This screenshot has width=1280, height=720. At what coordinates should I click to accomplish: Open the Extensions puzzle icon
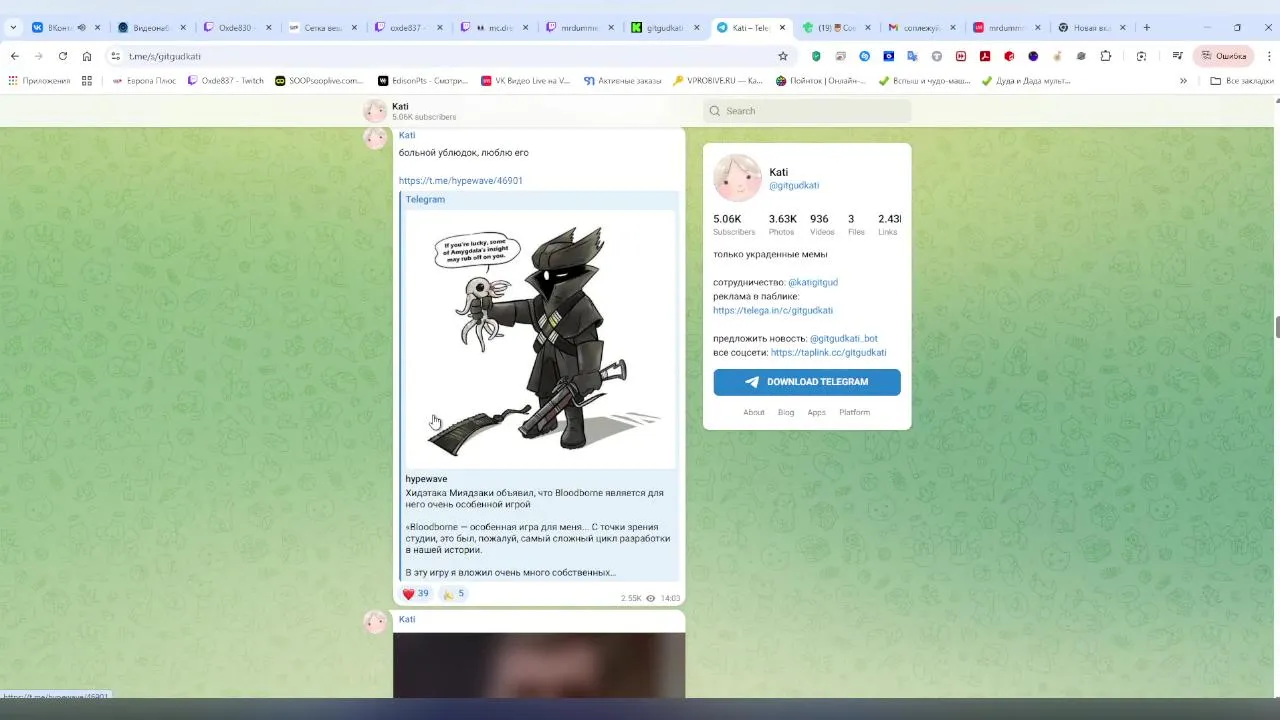(x=1105, y=56)
